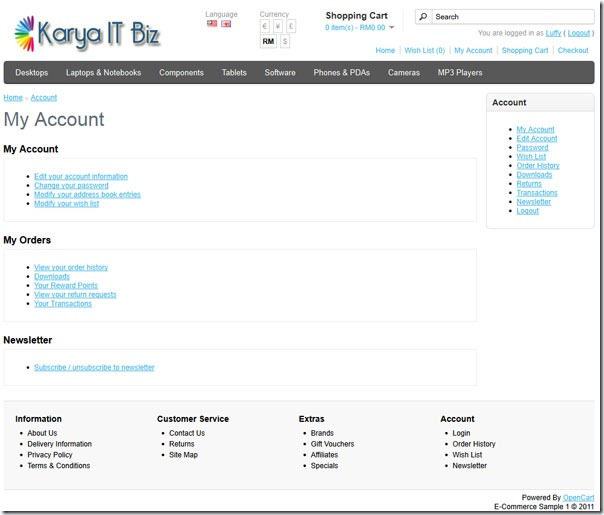Open Transactions in the Account sidebar

537,193
